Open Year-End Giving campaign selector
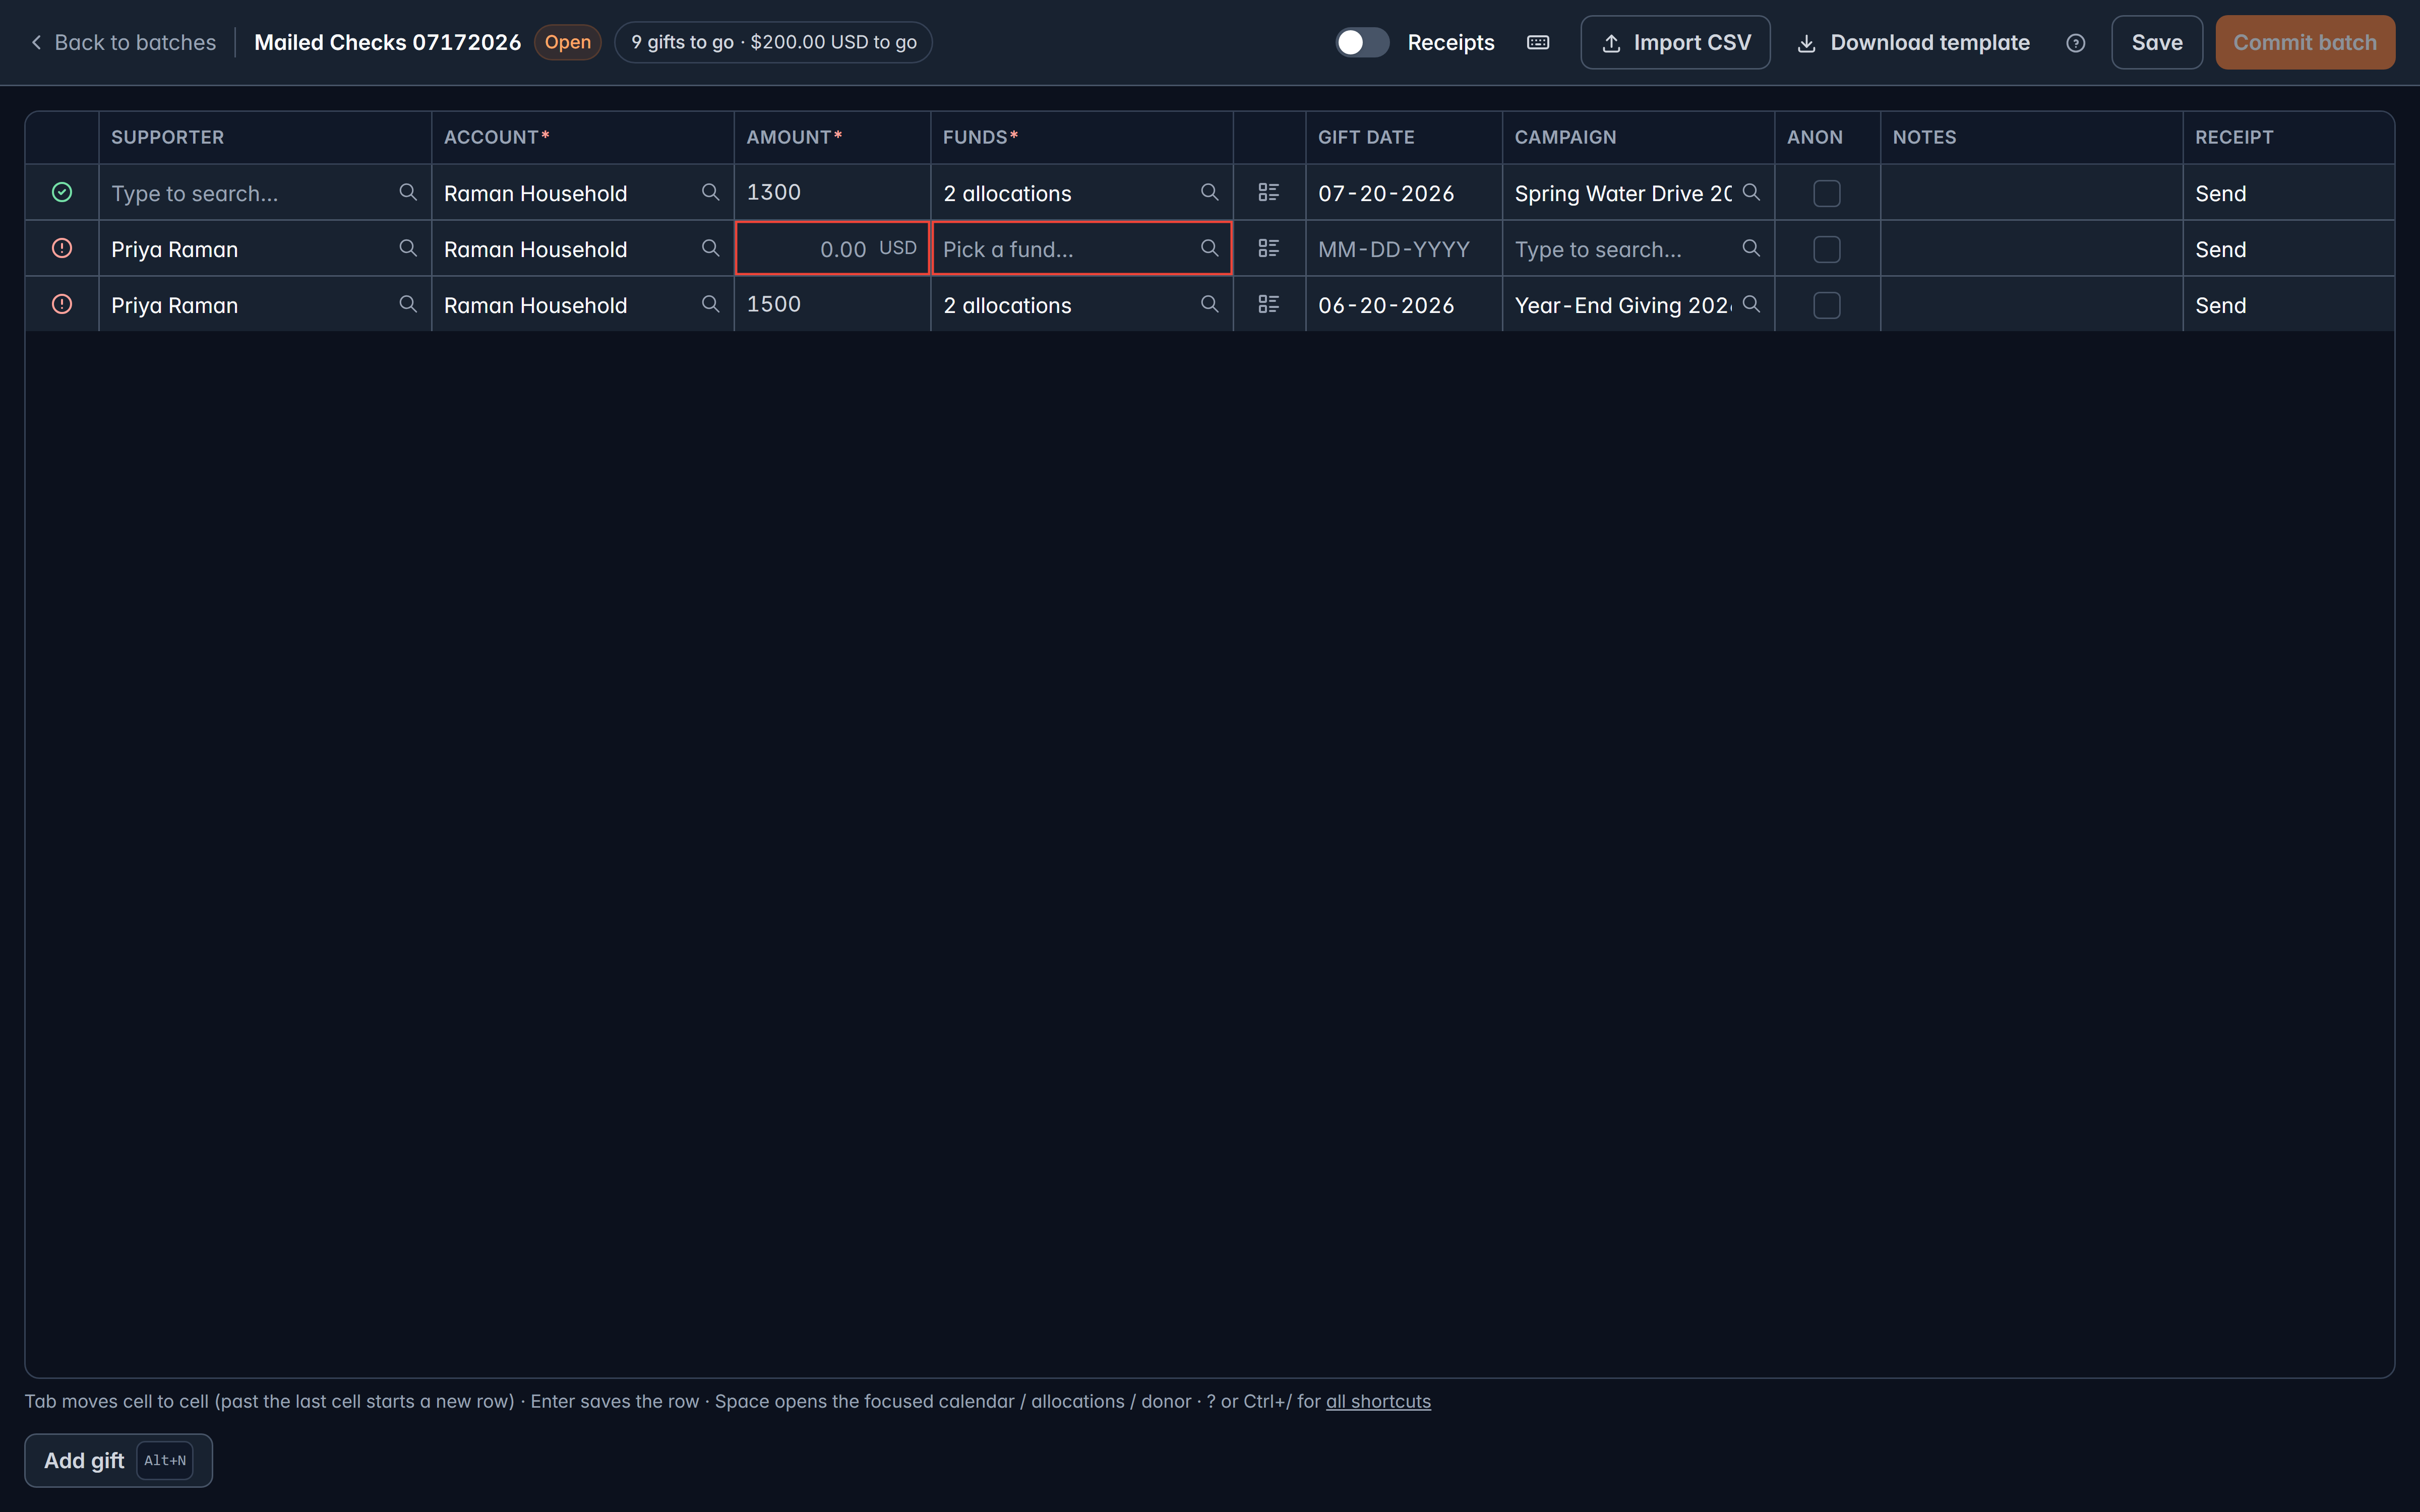 pyautogui.click(x=1638, y=304)
